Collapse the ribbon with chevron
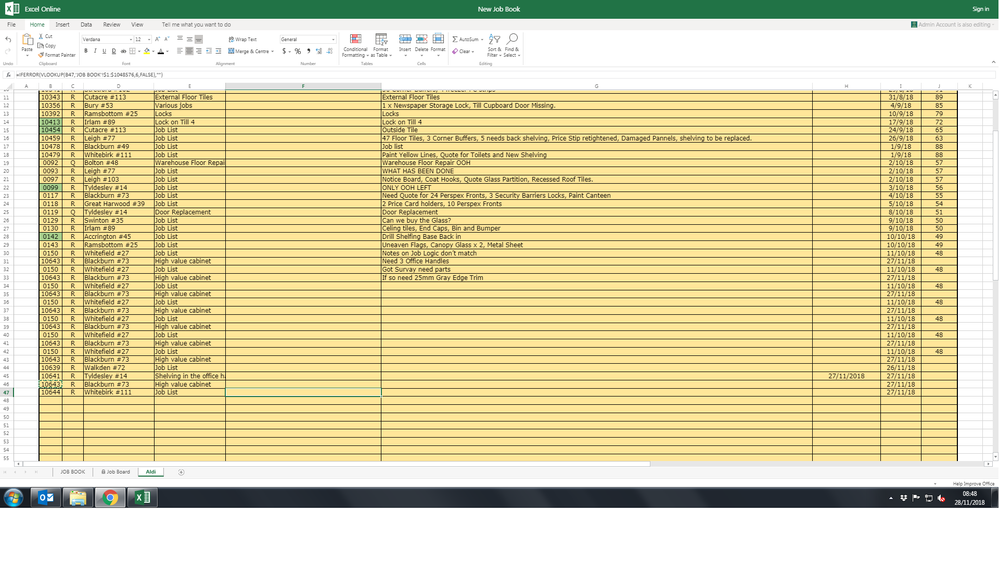 (x=993, y=62)
